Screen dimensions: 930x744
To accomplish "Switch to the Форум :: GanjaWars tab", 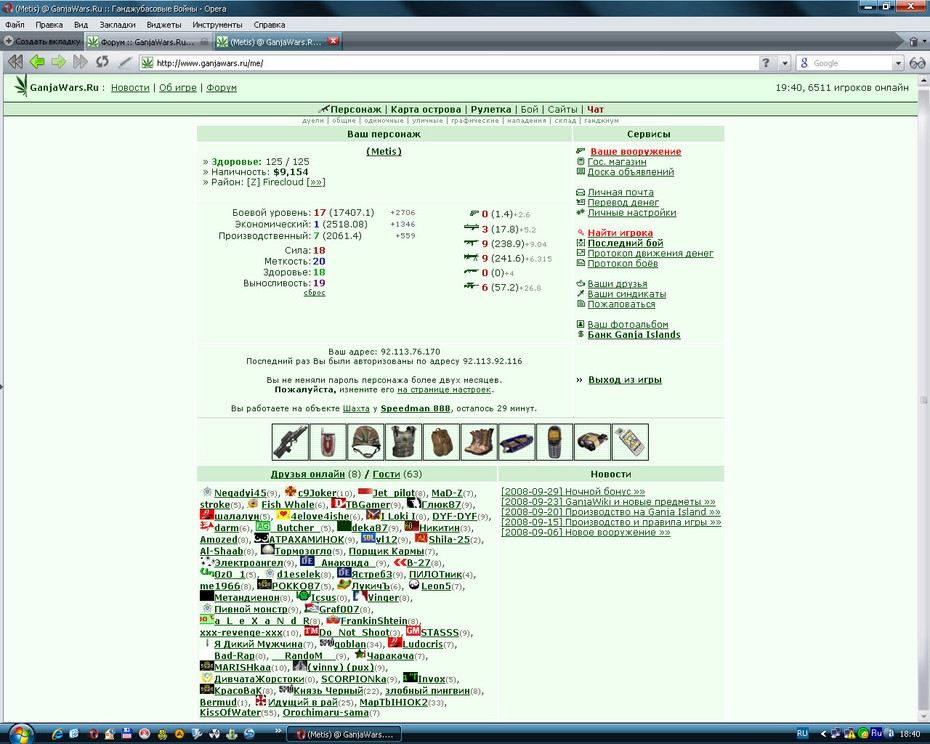I will (x=147, y=42).
